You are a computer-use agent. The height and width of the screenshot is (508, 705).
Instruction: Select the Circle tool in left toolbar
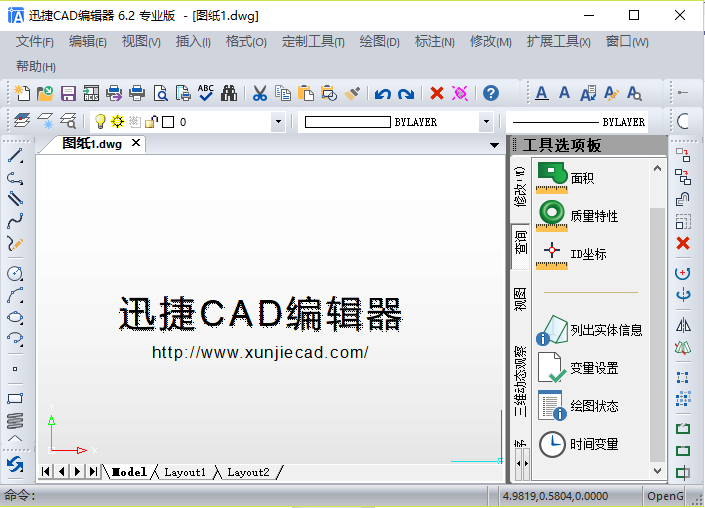15,273
